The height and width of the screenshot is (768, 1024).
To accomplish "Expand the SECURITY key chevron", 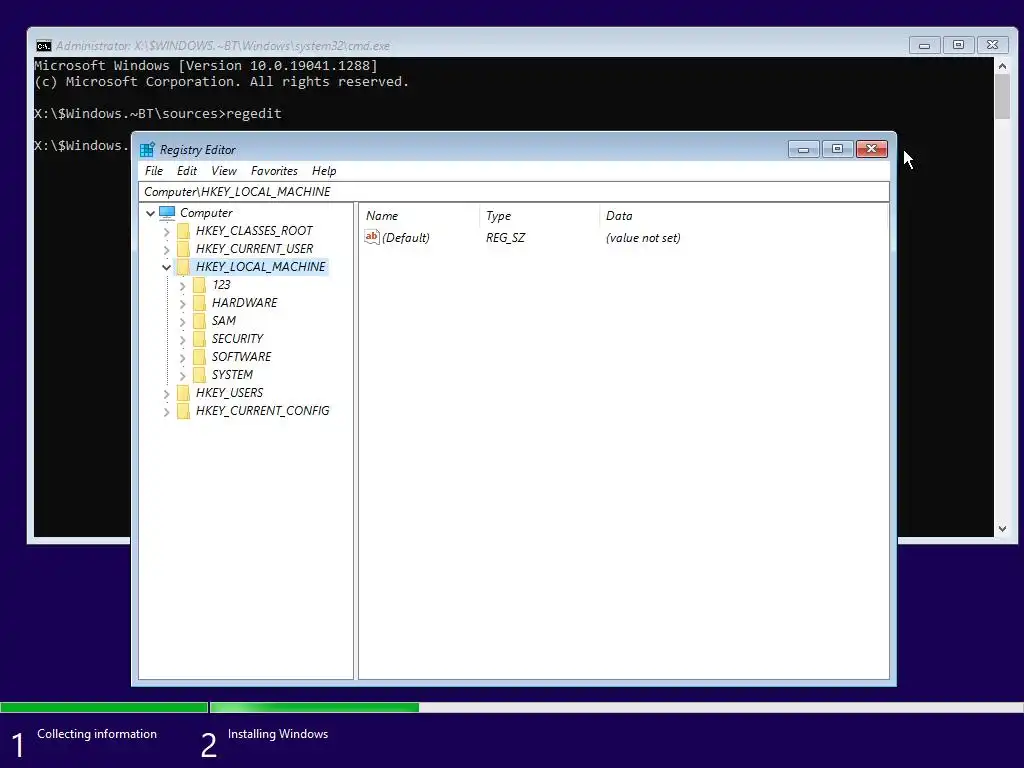I will coord(182,339).
